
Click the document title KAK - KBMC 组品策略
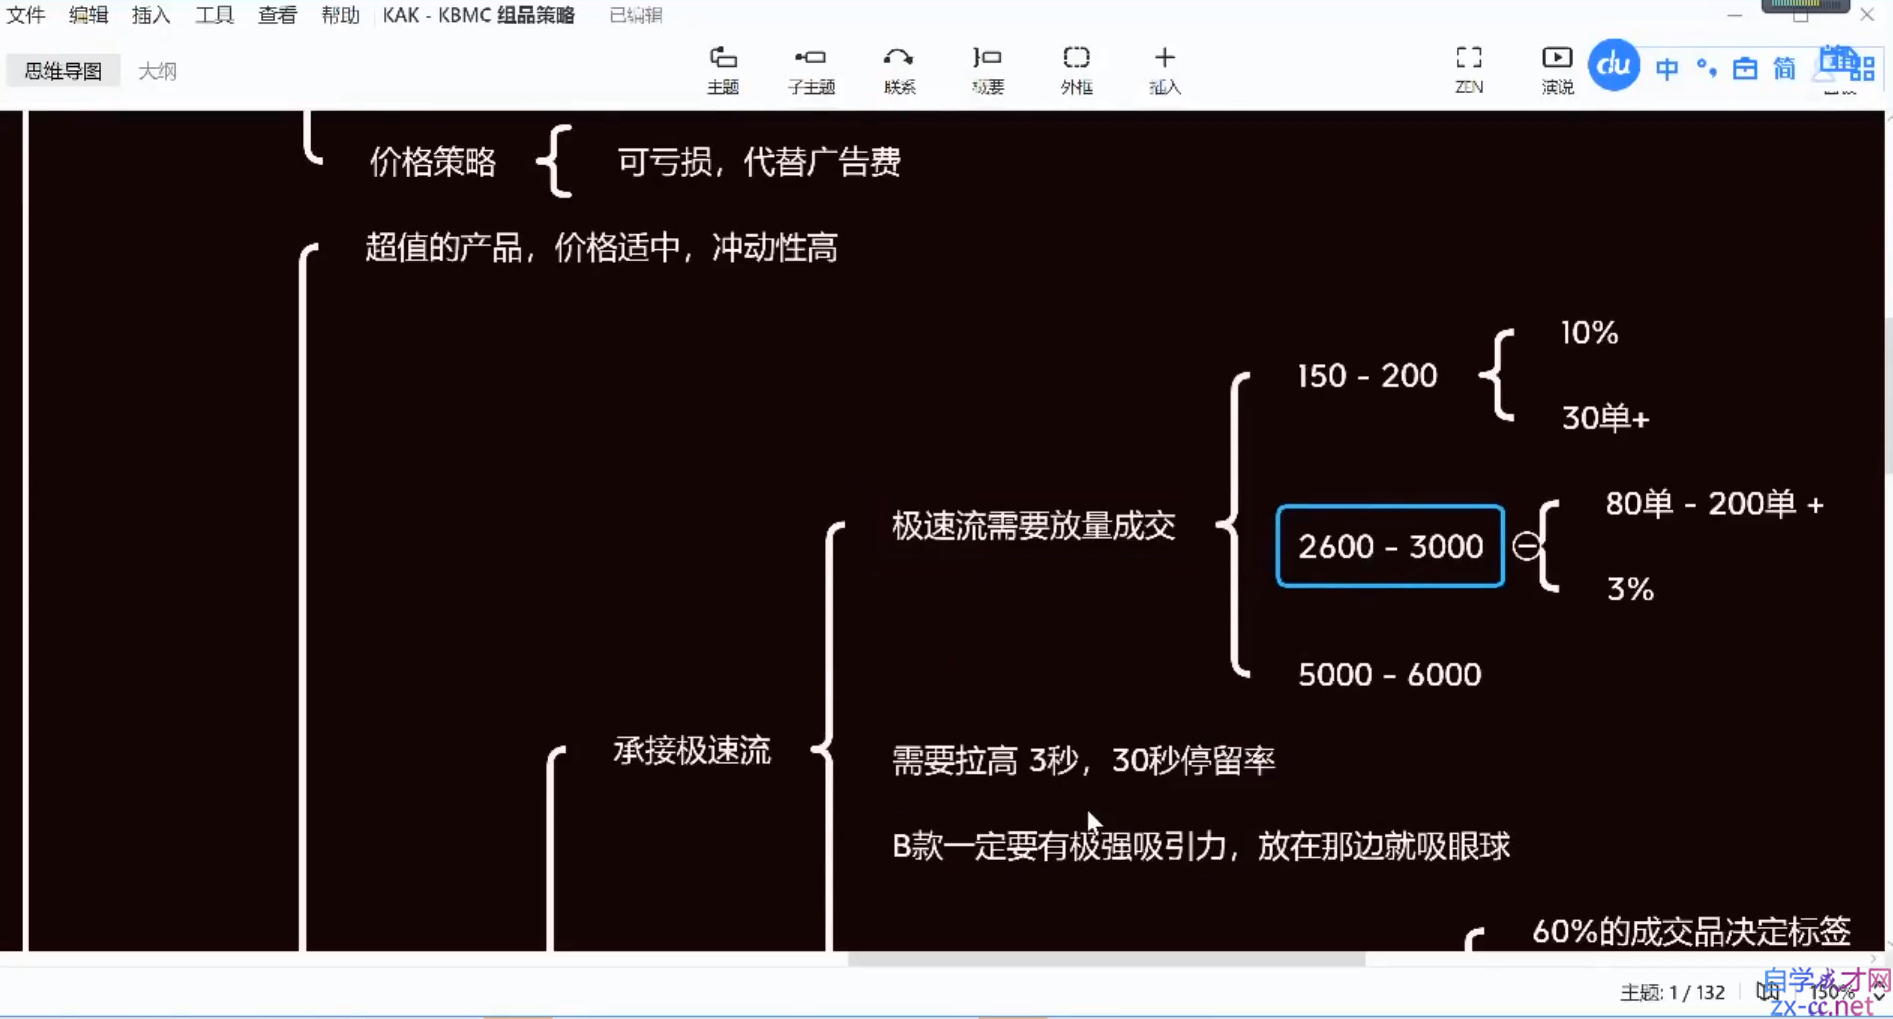[479, 15]
